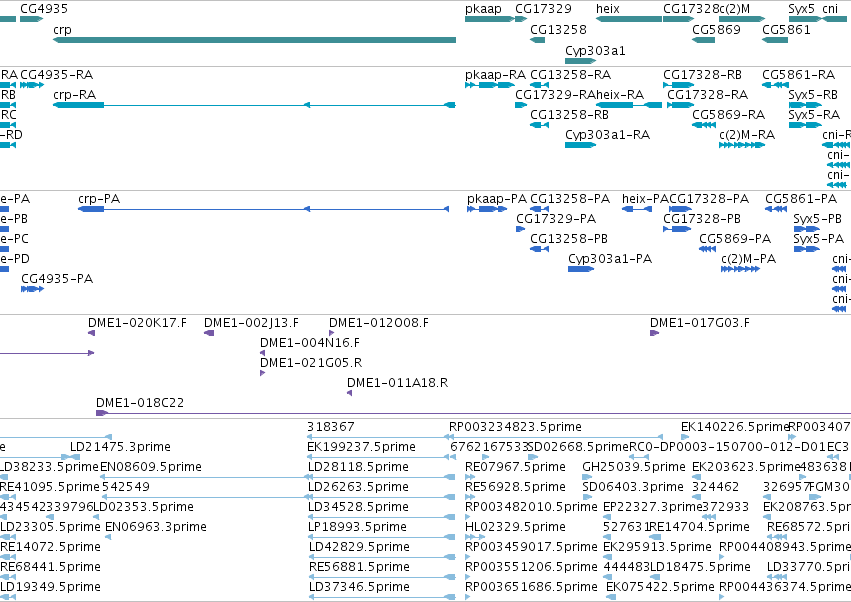Select the CG4935-PA feature
Screen dimensions: 851x602
(33, 289)
